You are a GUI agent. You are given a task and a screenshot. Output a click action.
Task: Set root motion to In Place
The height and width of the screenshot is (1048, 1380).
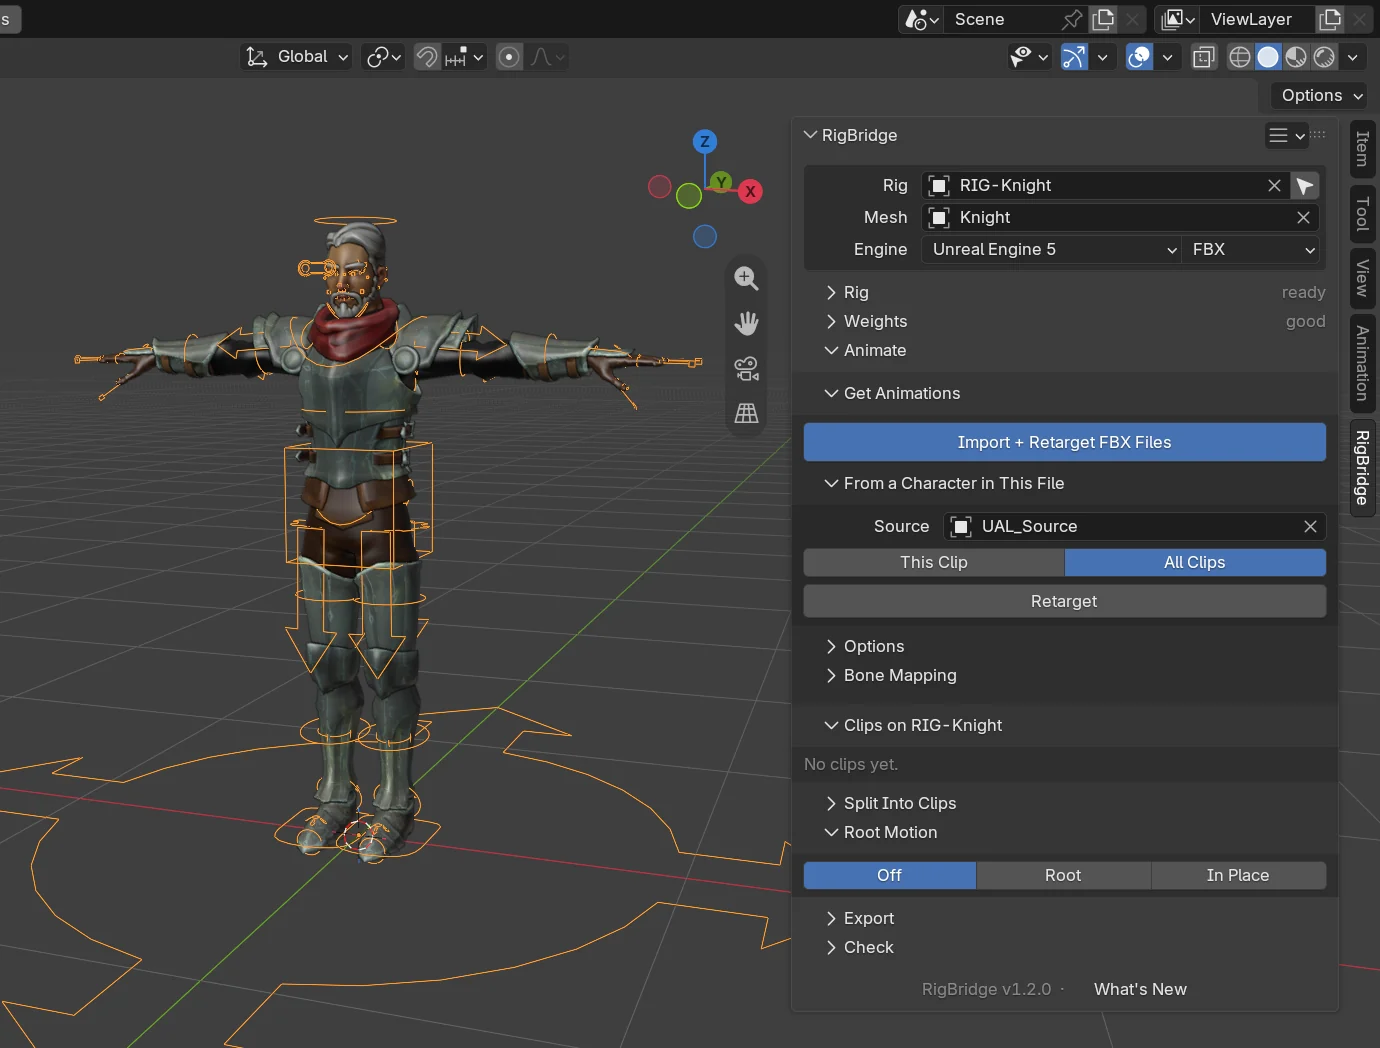[x=1238, y=875]
